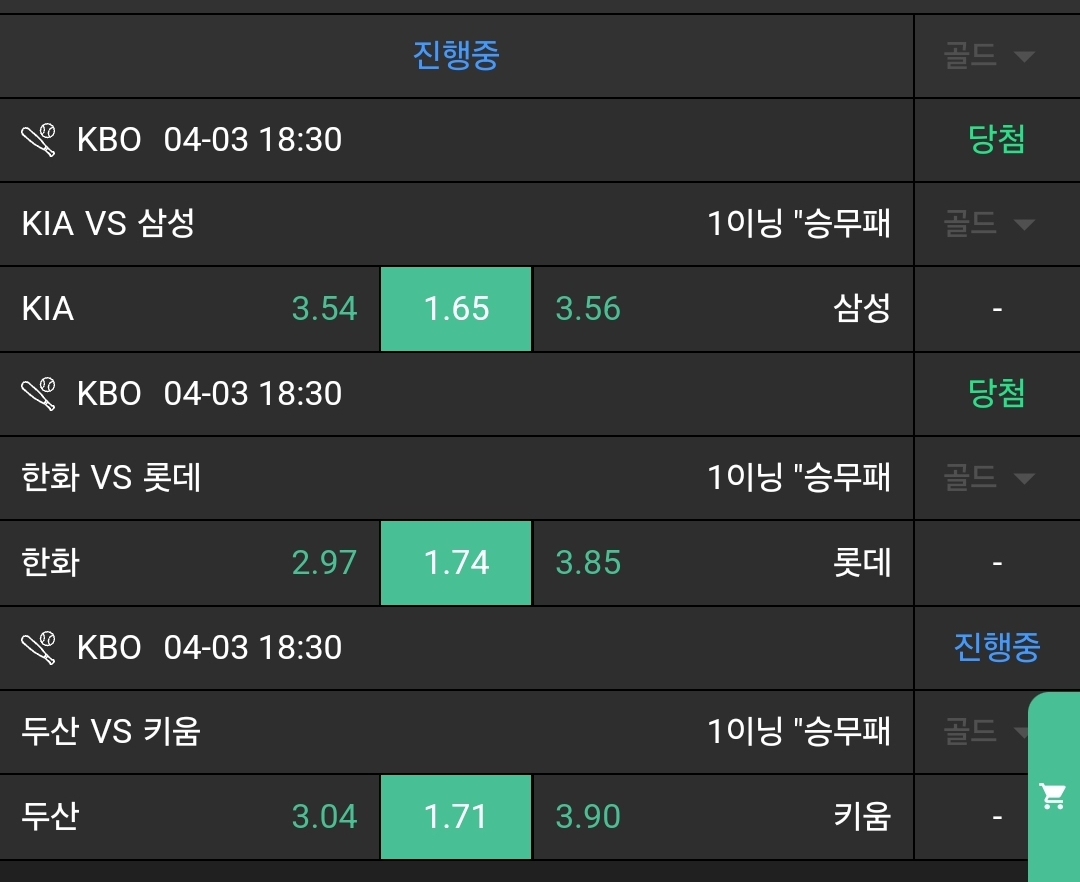This screenshot has height=882, width=1080.
Task: Expand the top 골드 dropdown
Action: point(988,56)
